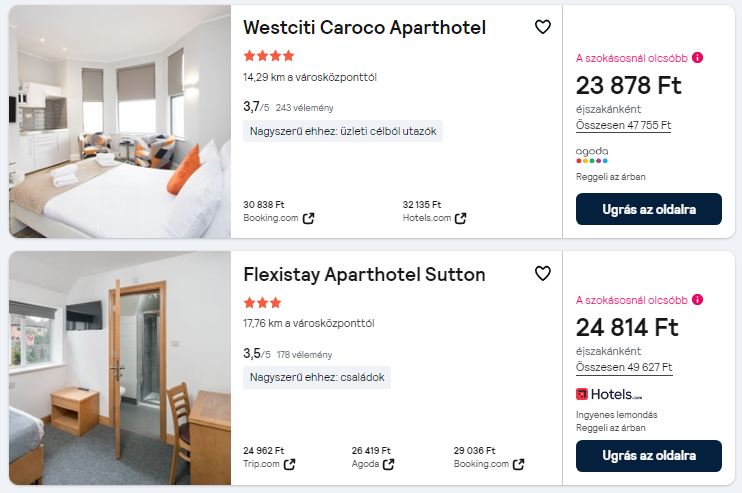Save Westciti Caroco Aparthotel with heart icon

click(542, 27)
